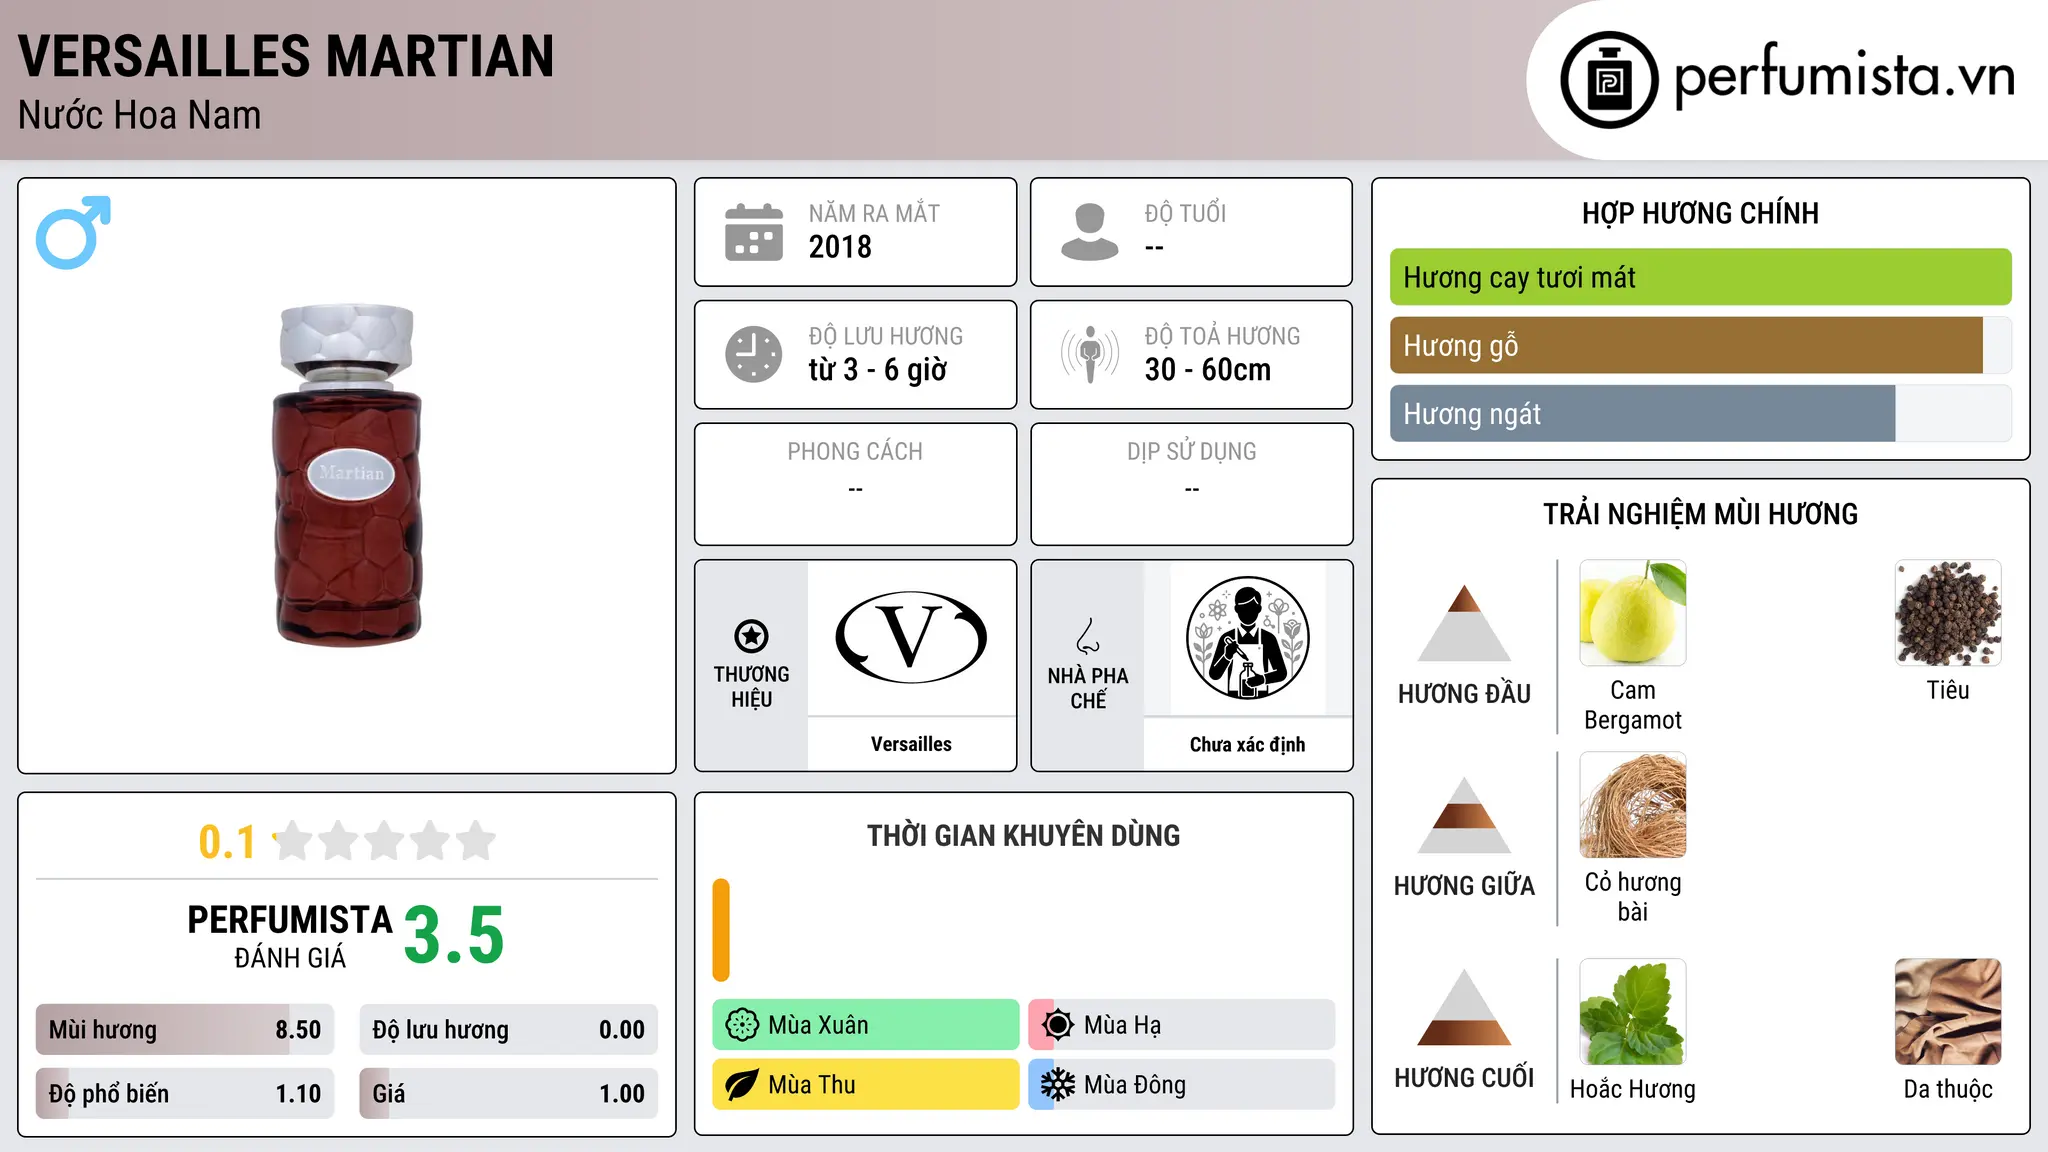Click the middle-note pyramid icon Hương Giữa
Screen dimensions: 2048x1152
click(1464, 814)
